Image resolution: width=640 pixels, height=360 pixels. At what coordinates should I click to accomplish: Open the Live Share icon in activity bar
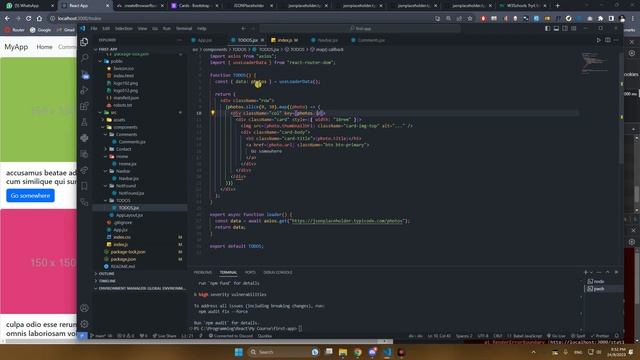pyautogui.click(x=84, y=170)
